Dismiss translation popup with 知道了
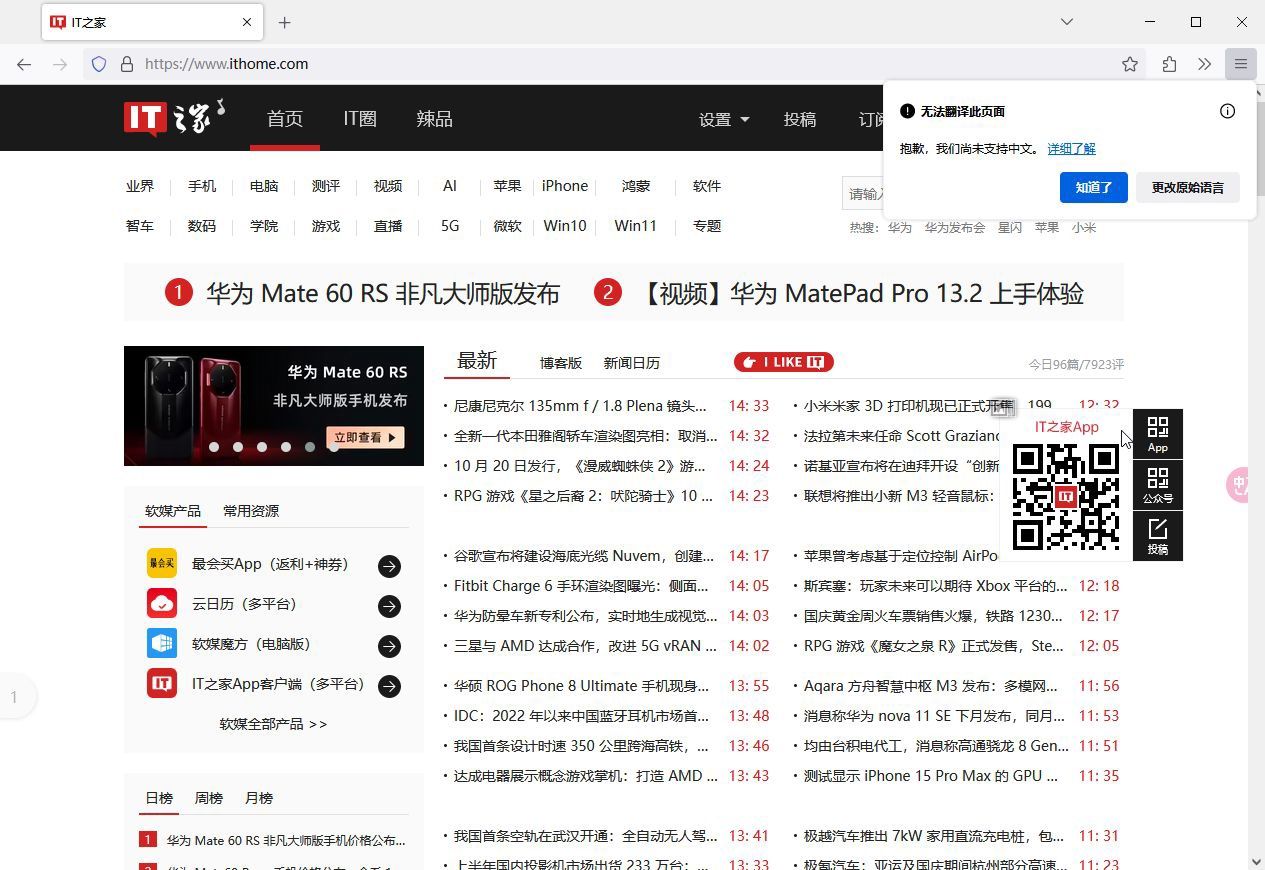Viewport: 1265px width, 870px height. click(x=1094, y=187)
